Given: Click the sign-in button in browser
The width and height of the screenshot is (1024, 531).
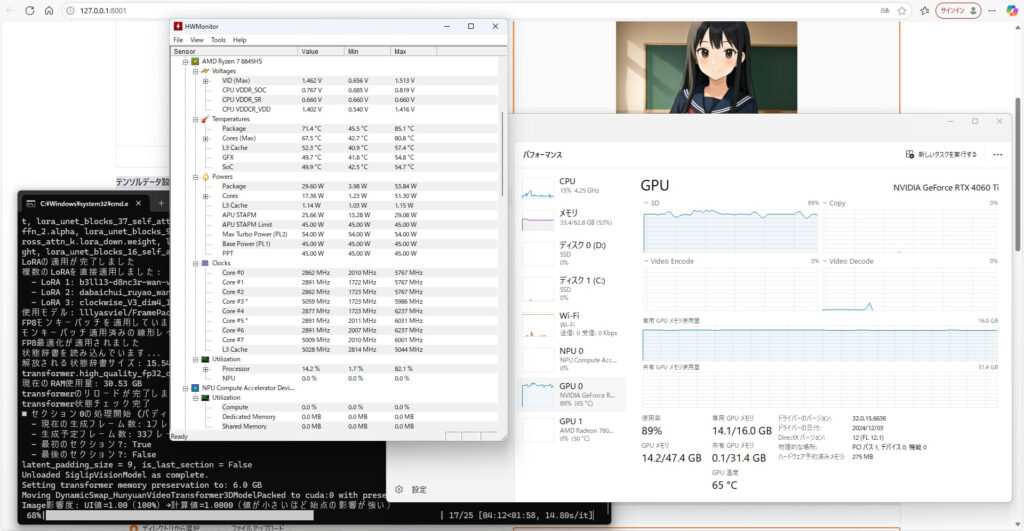Looking at the screenshot, I should click(x=958, y=10).
